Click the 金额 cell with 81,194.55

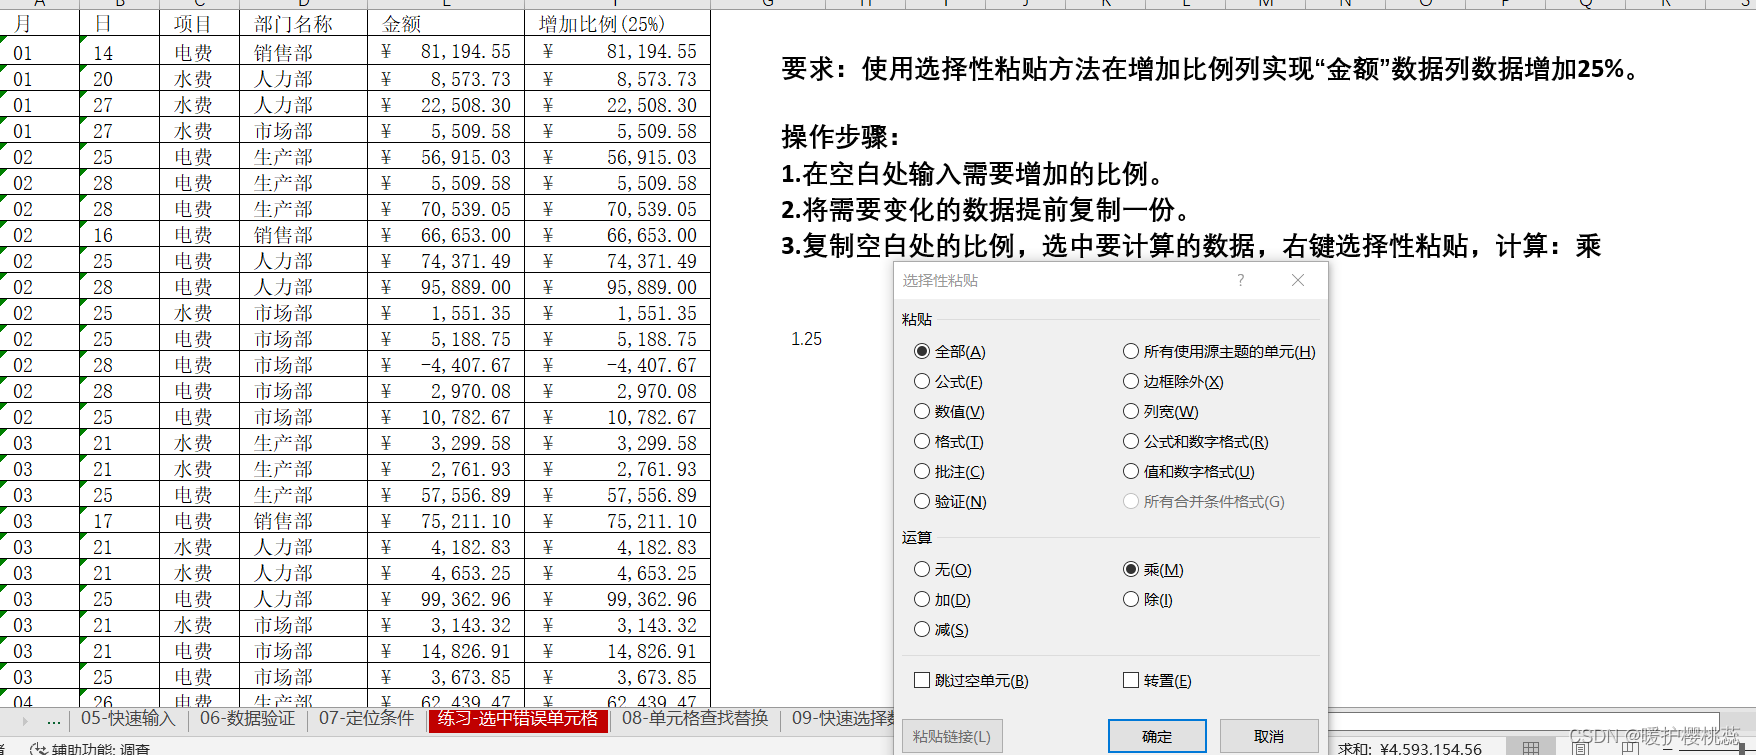tap(446, 52)
